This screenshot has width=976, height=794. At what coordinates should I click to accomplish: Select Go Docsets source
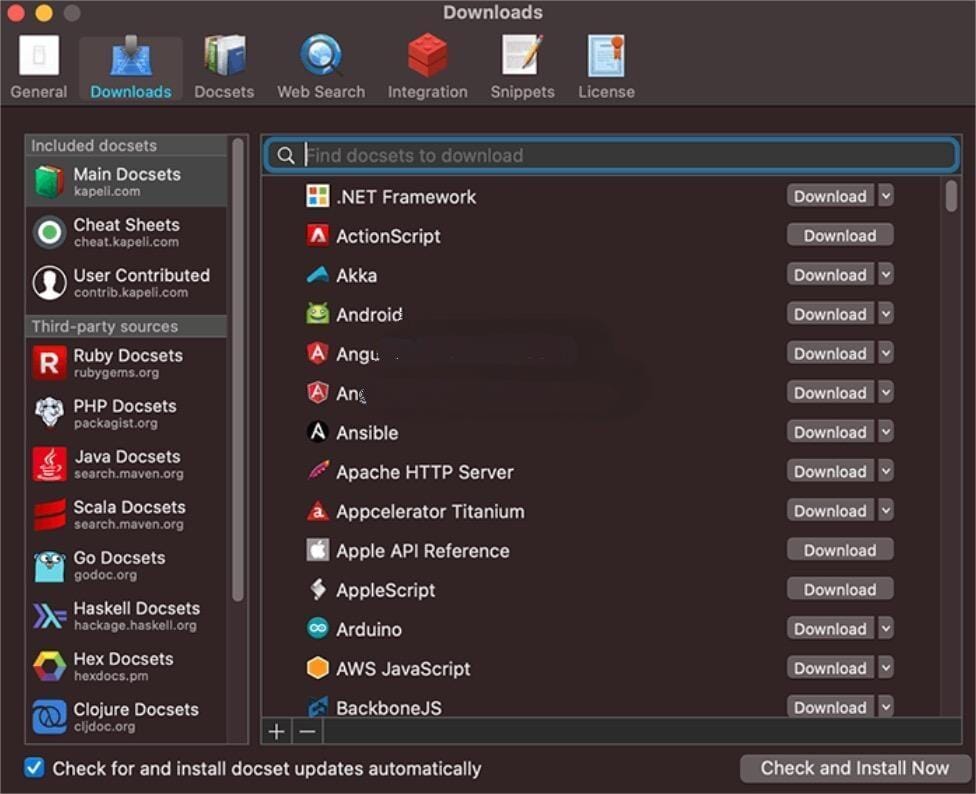[126, 565]
